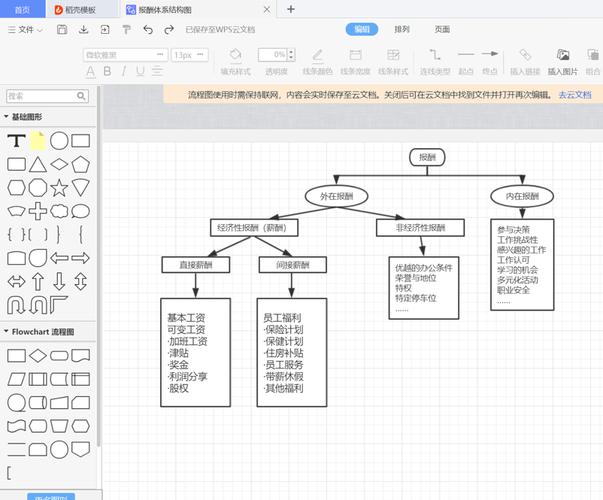Switch to the 排列 tab
Screen dimensions: 603x500
(x=402, y=29)
